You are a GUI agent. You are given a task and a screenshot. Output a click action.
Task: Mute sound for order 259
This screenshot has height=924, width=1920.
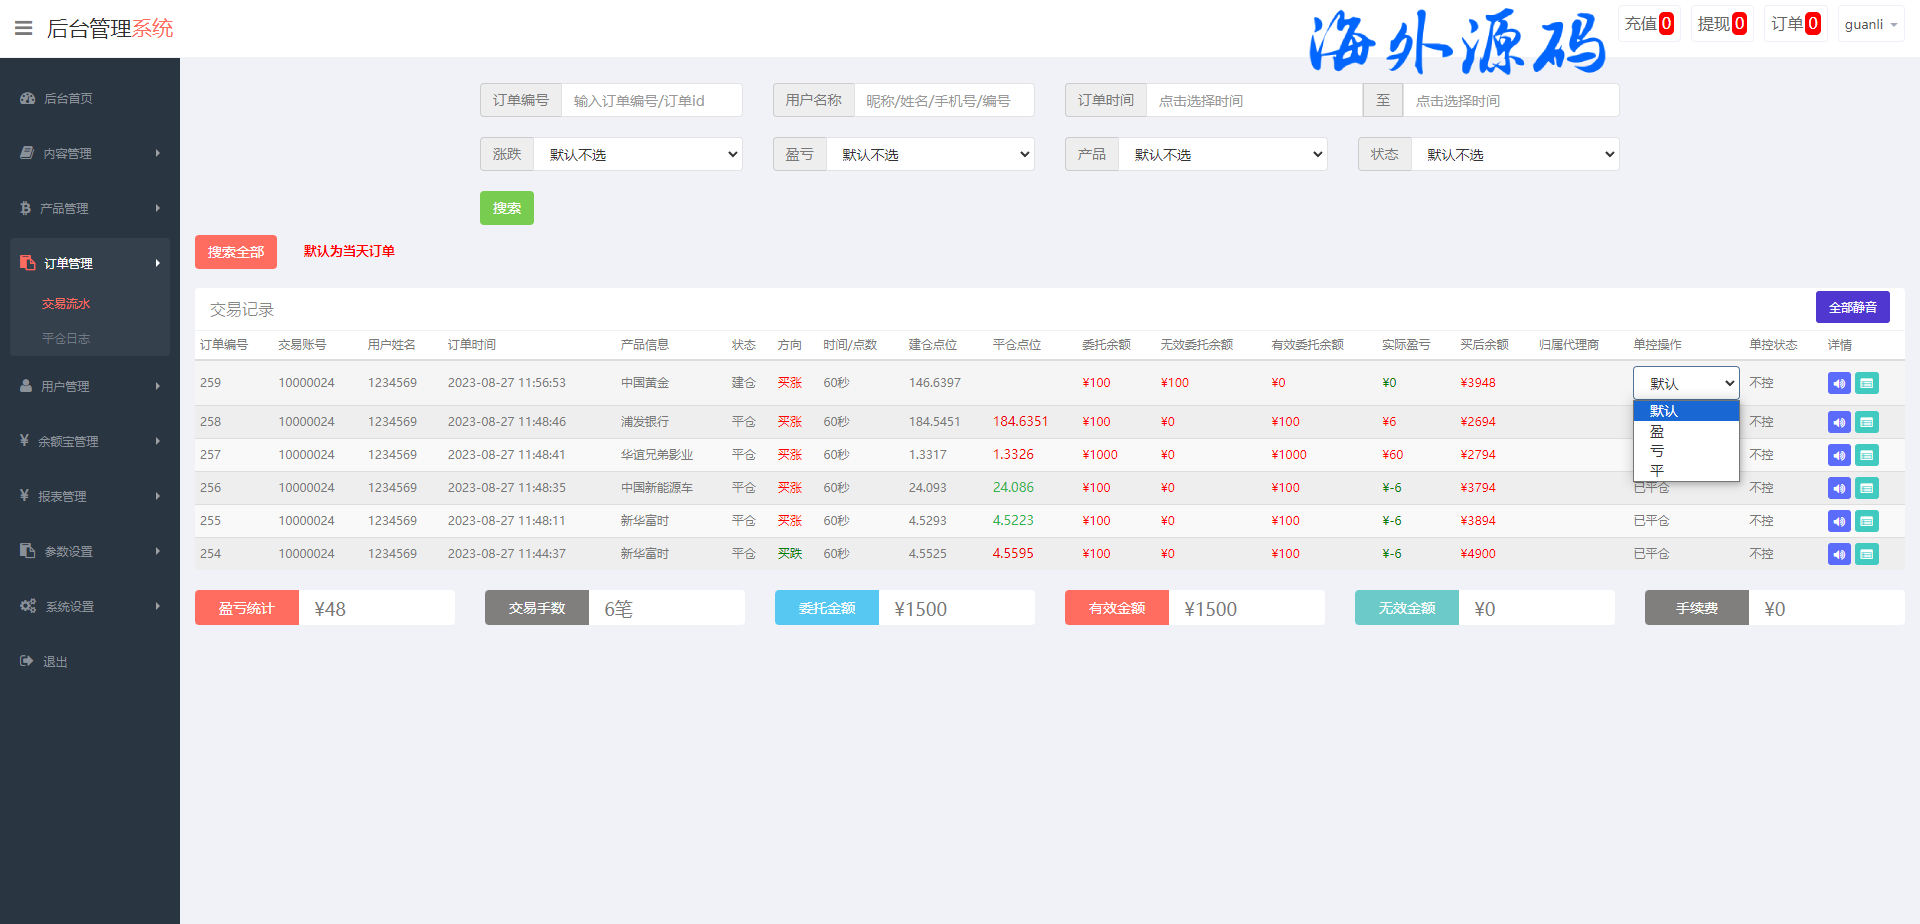(1839, 383)
